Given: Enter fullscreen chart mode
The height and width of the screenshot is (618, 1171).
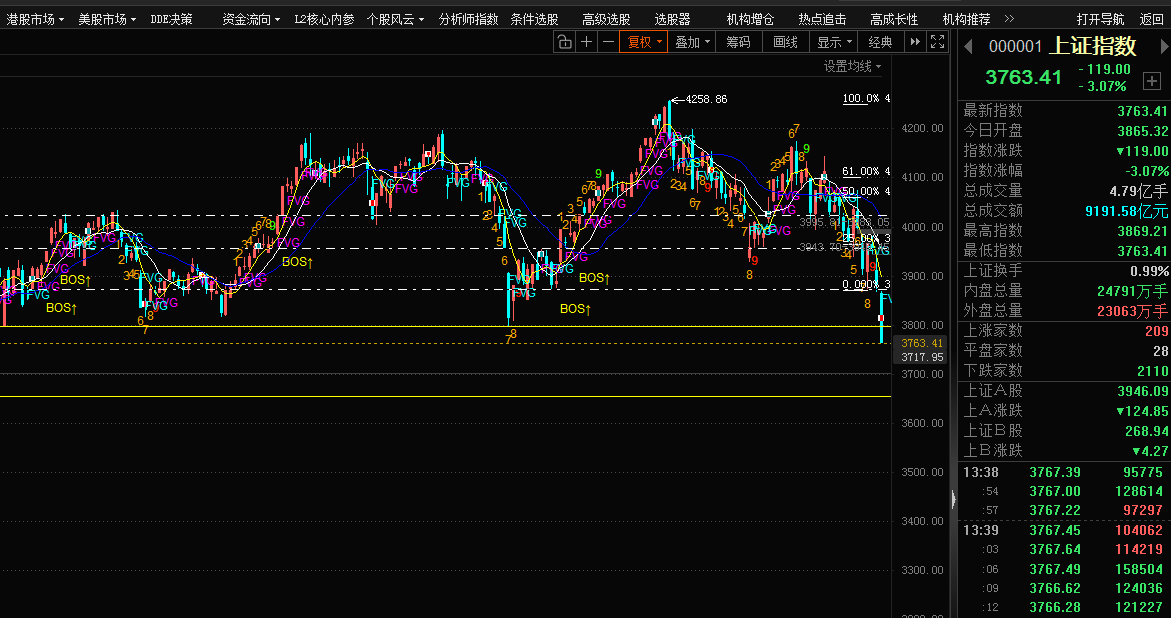Looking at the screenshot, I should 938,43.
